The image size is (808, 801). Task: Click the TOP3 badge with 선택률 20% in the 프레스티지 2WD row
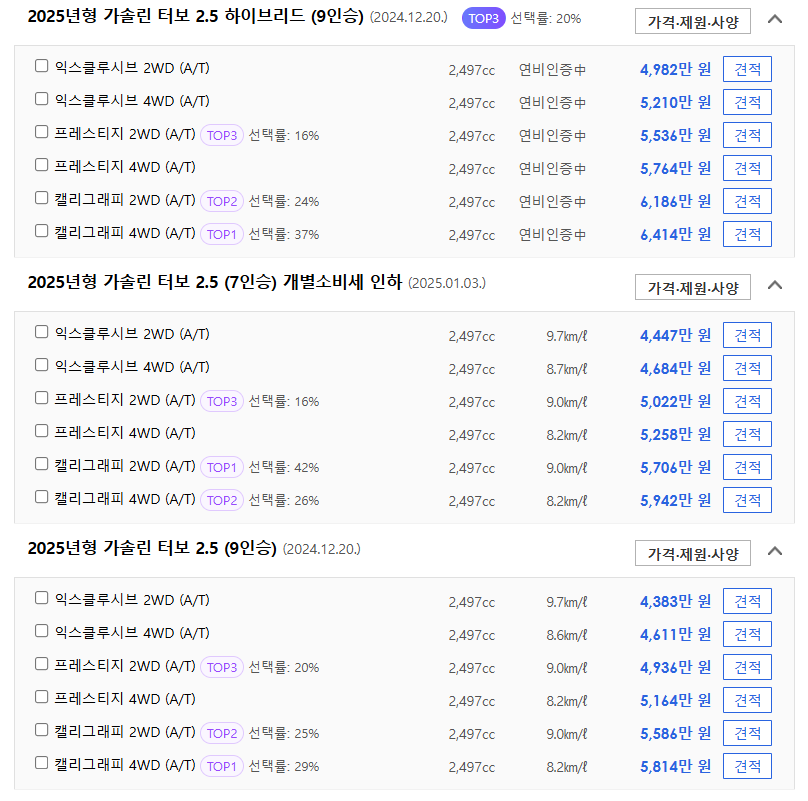(222, 668)
